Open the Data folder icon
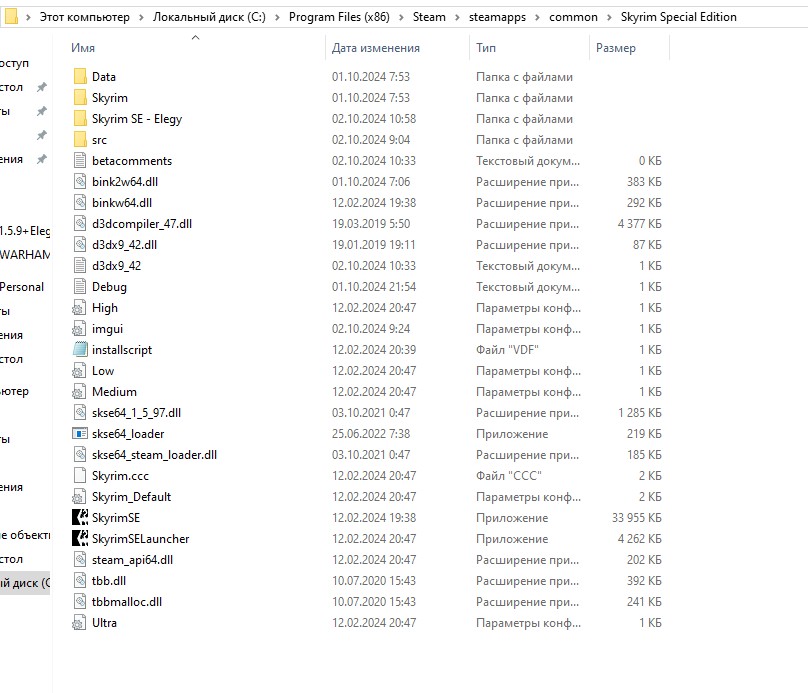 [80, 77]
